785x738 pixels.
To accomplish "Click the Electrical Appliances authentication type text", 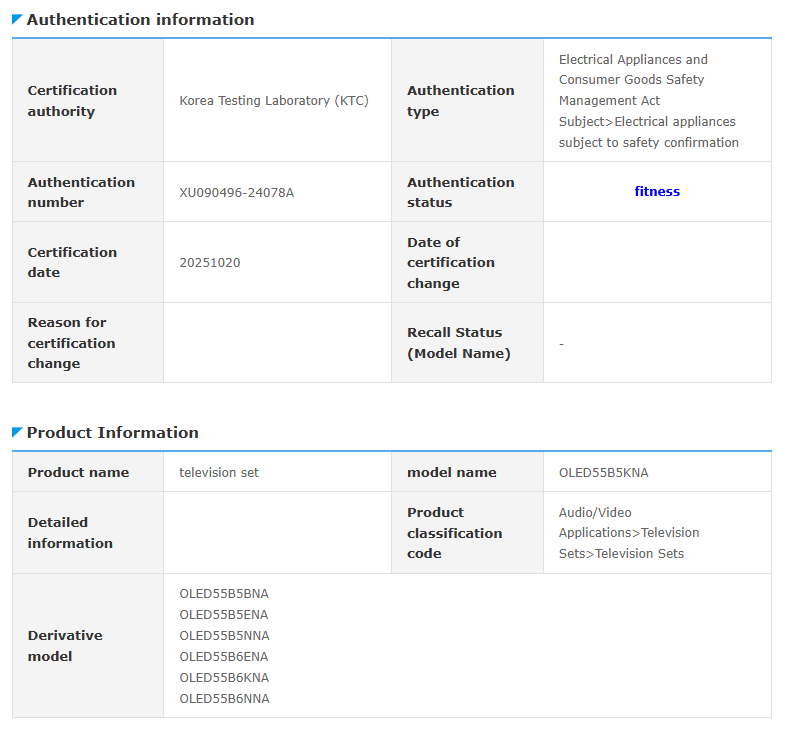I will tap(648, 101).
